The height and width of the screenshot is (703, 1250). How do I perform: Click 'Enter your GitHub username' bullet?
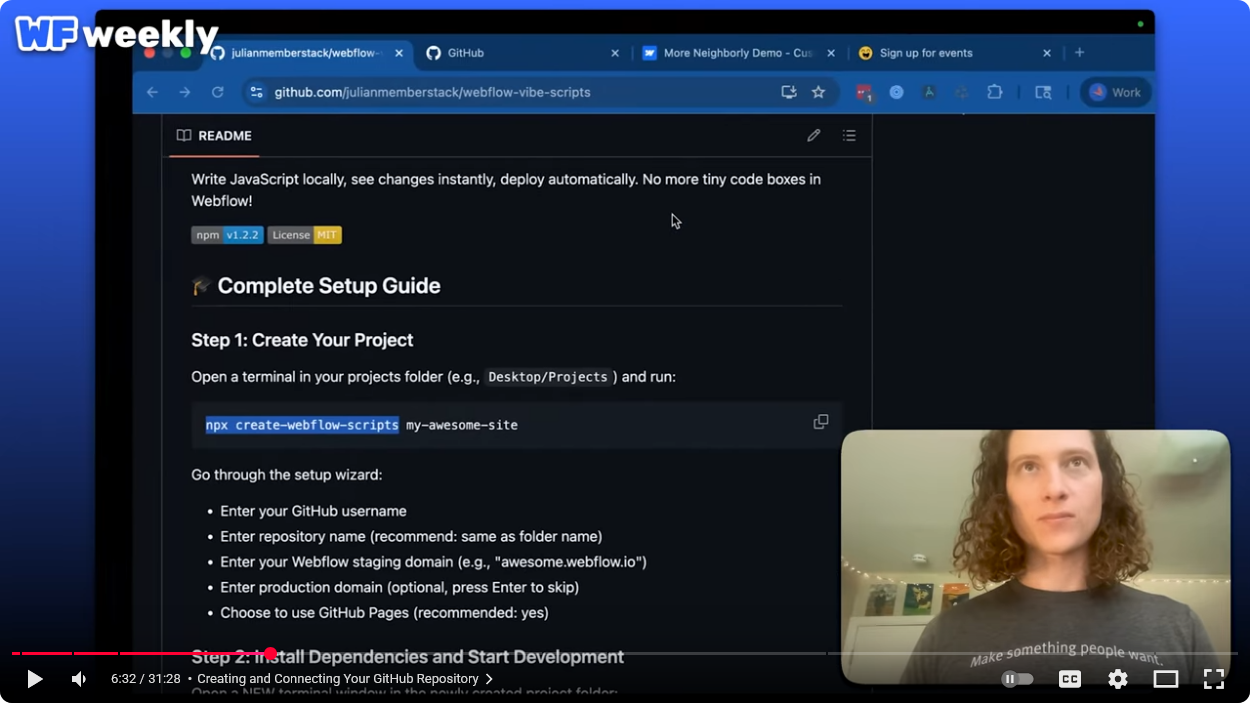coord(313,511)
